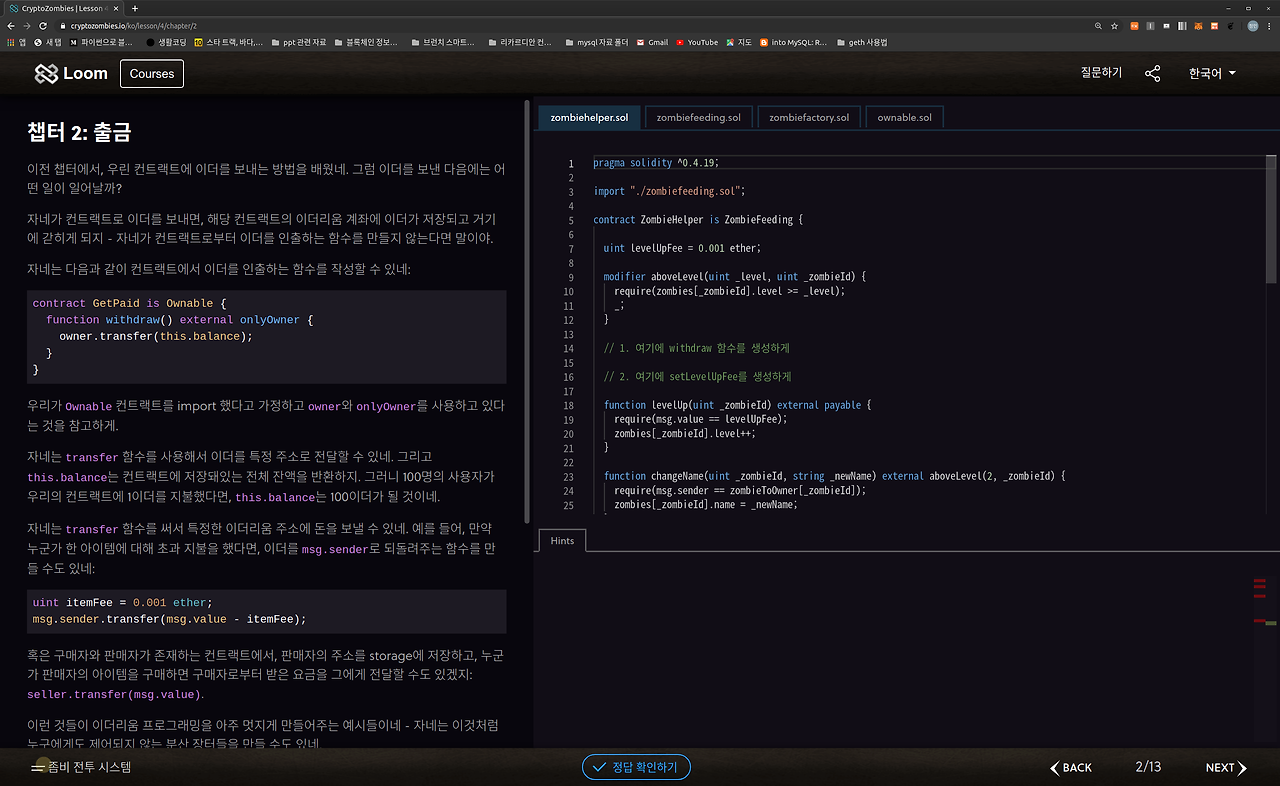Screen dimensions: 1280x786
Task: Open the 생활코딩 bookmark
Action: [166, 42]
